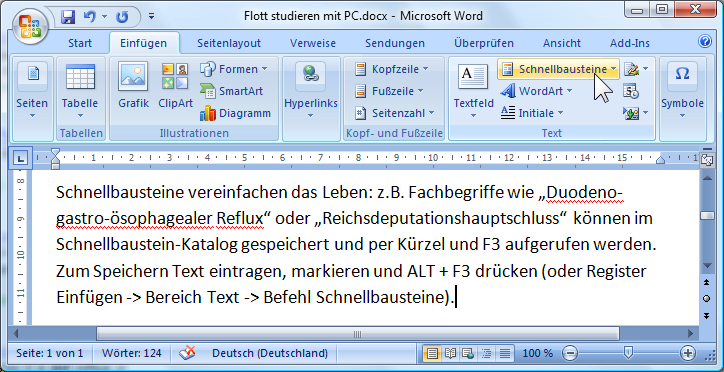
Task: Open the Schnellbausteine dropdown
Action: [x=559, y=69]
